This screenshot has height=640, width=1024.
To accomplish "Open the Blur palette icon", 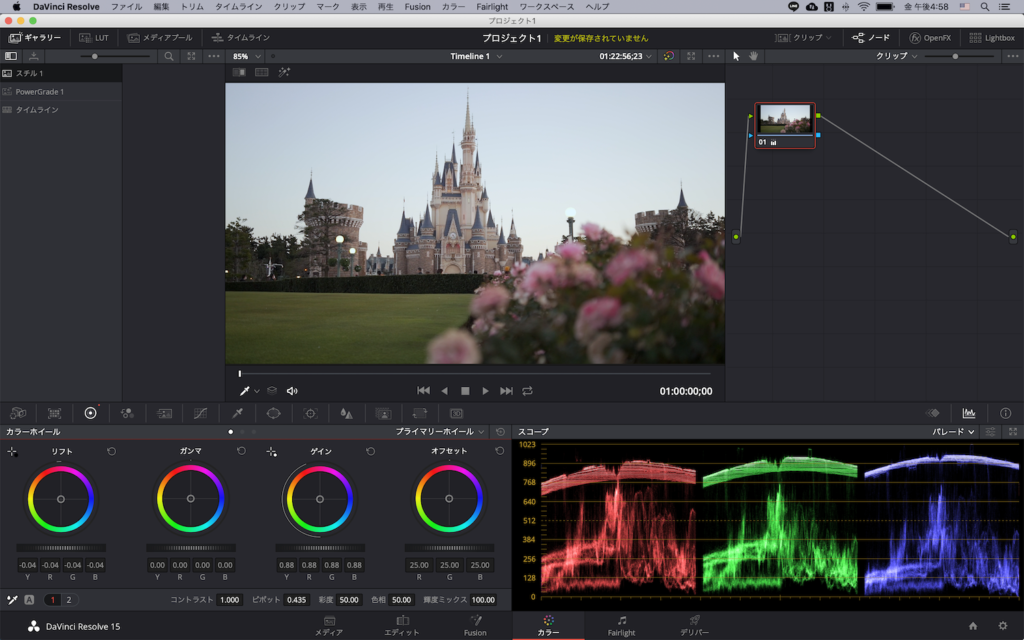I will (x=346, y=412).
